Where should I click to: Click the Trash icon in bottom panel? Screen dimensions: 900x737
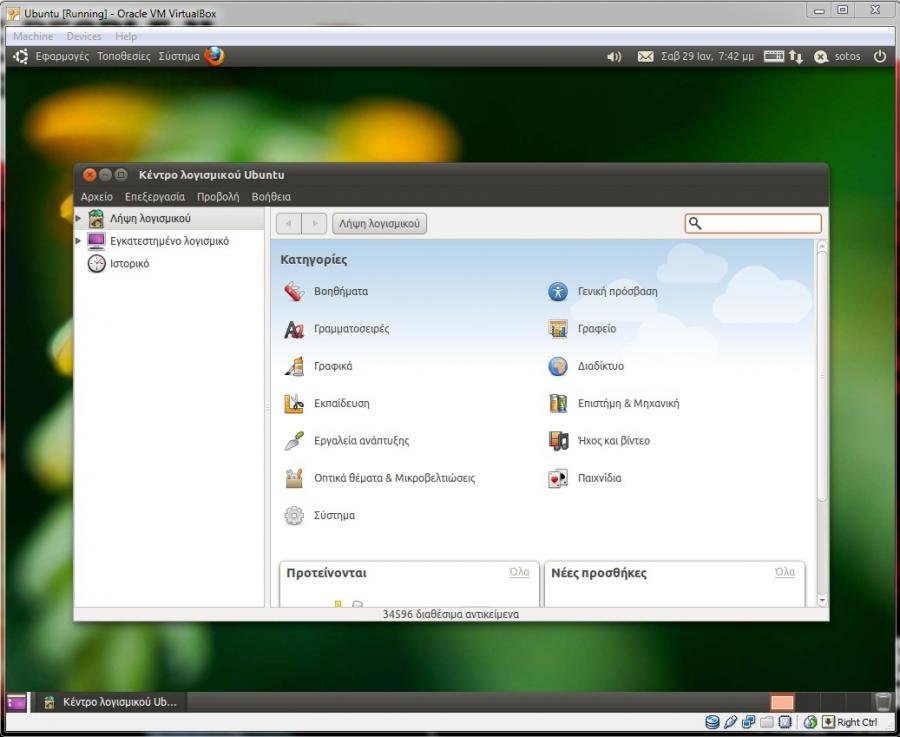tap(883, 701)
